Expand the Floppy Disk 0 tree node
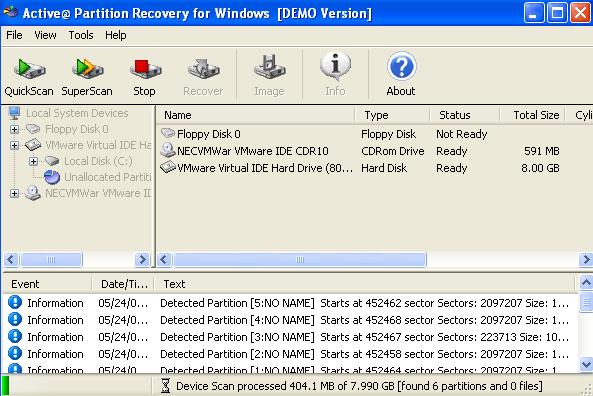The image size is (593, 396). coord(14,129)
